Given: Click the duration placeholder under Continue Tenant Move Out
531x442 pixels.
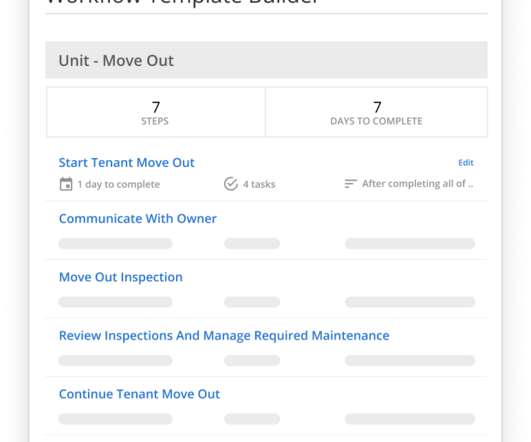Looking at the screenshot, I should pyautogui.click(x=115, y=419).
